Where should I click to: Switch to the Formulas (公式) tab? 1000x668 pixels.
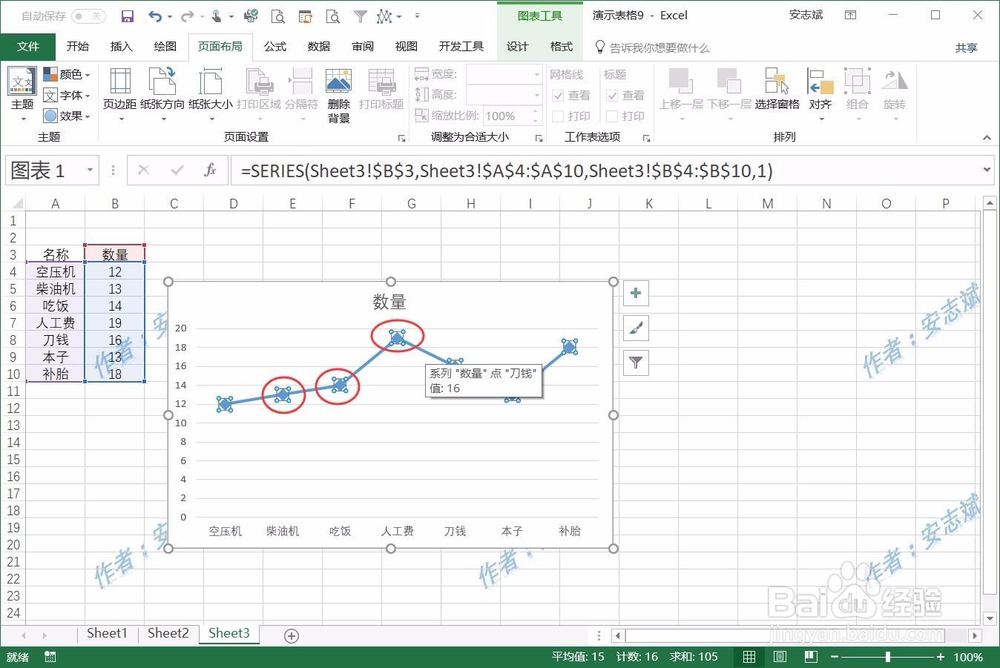point(275,47)
